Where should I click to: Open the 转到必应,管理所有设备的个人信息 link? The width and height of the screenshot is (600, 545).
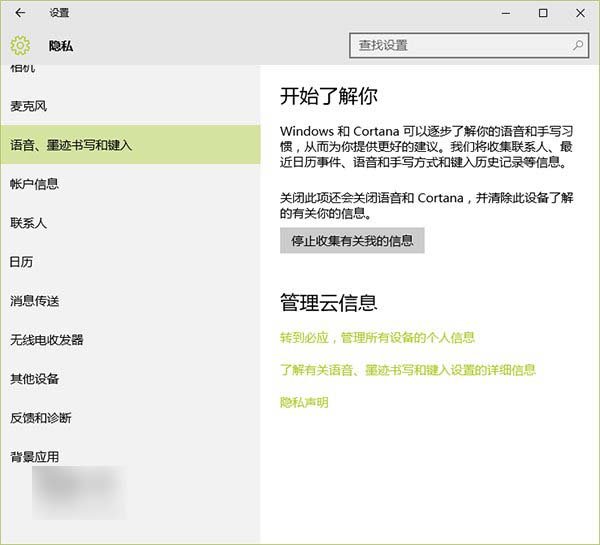377,338
